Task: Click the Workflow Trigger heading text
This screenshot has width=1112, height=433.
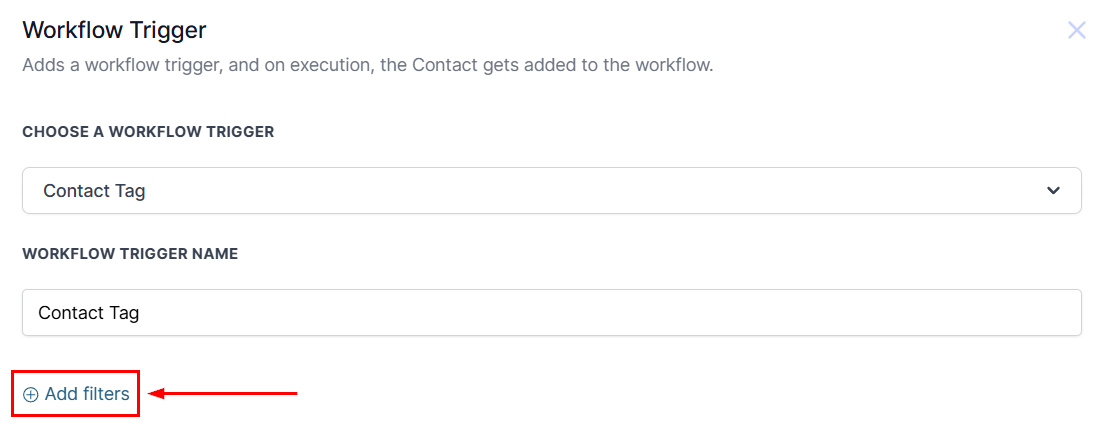Action: [114, 30]
